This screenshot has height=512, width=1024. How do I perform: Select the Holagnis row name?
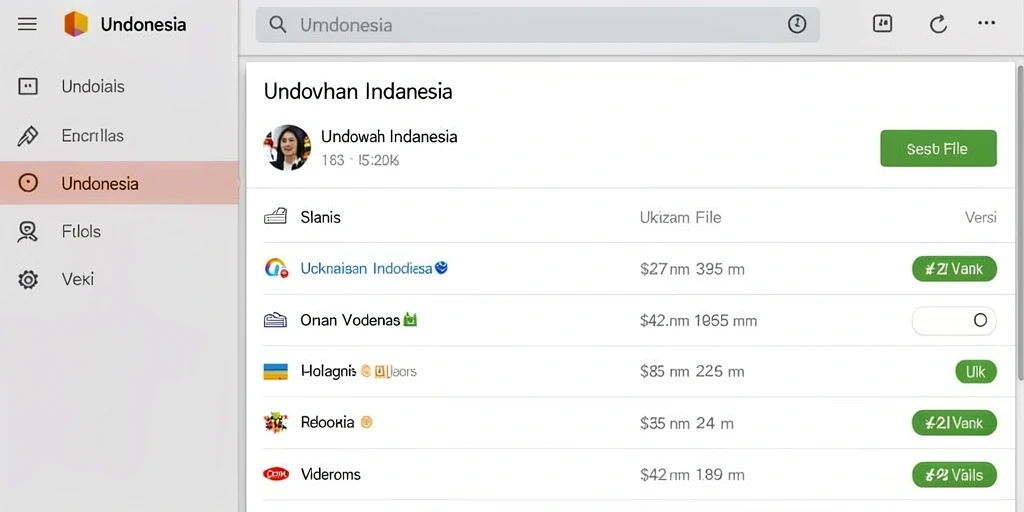point(328,372)
